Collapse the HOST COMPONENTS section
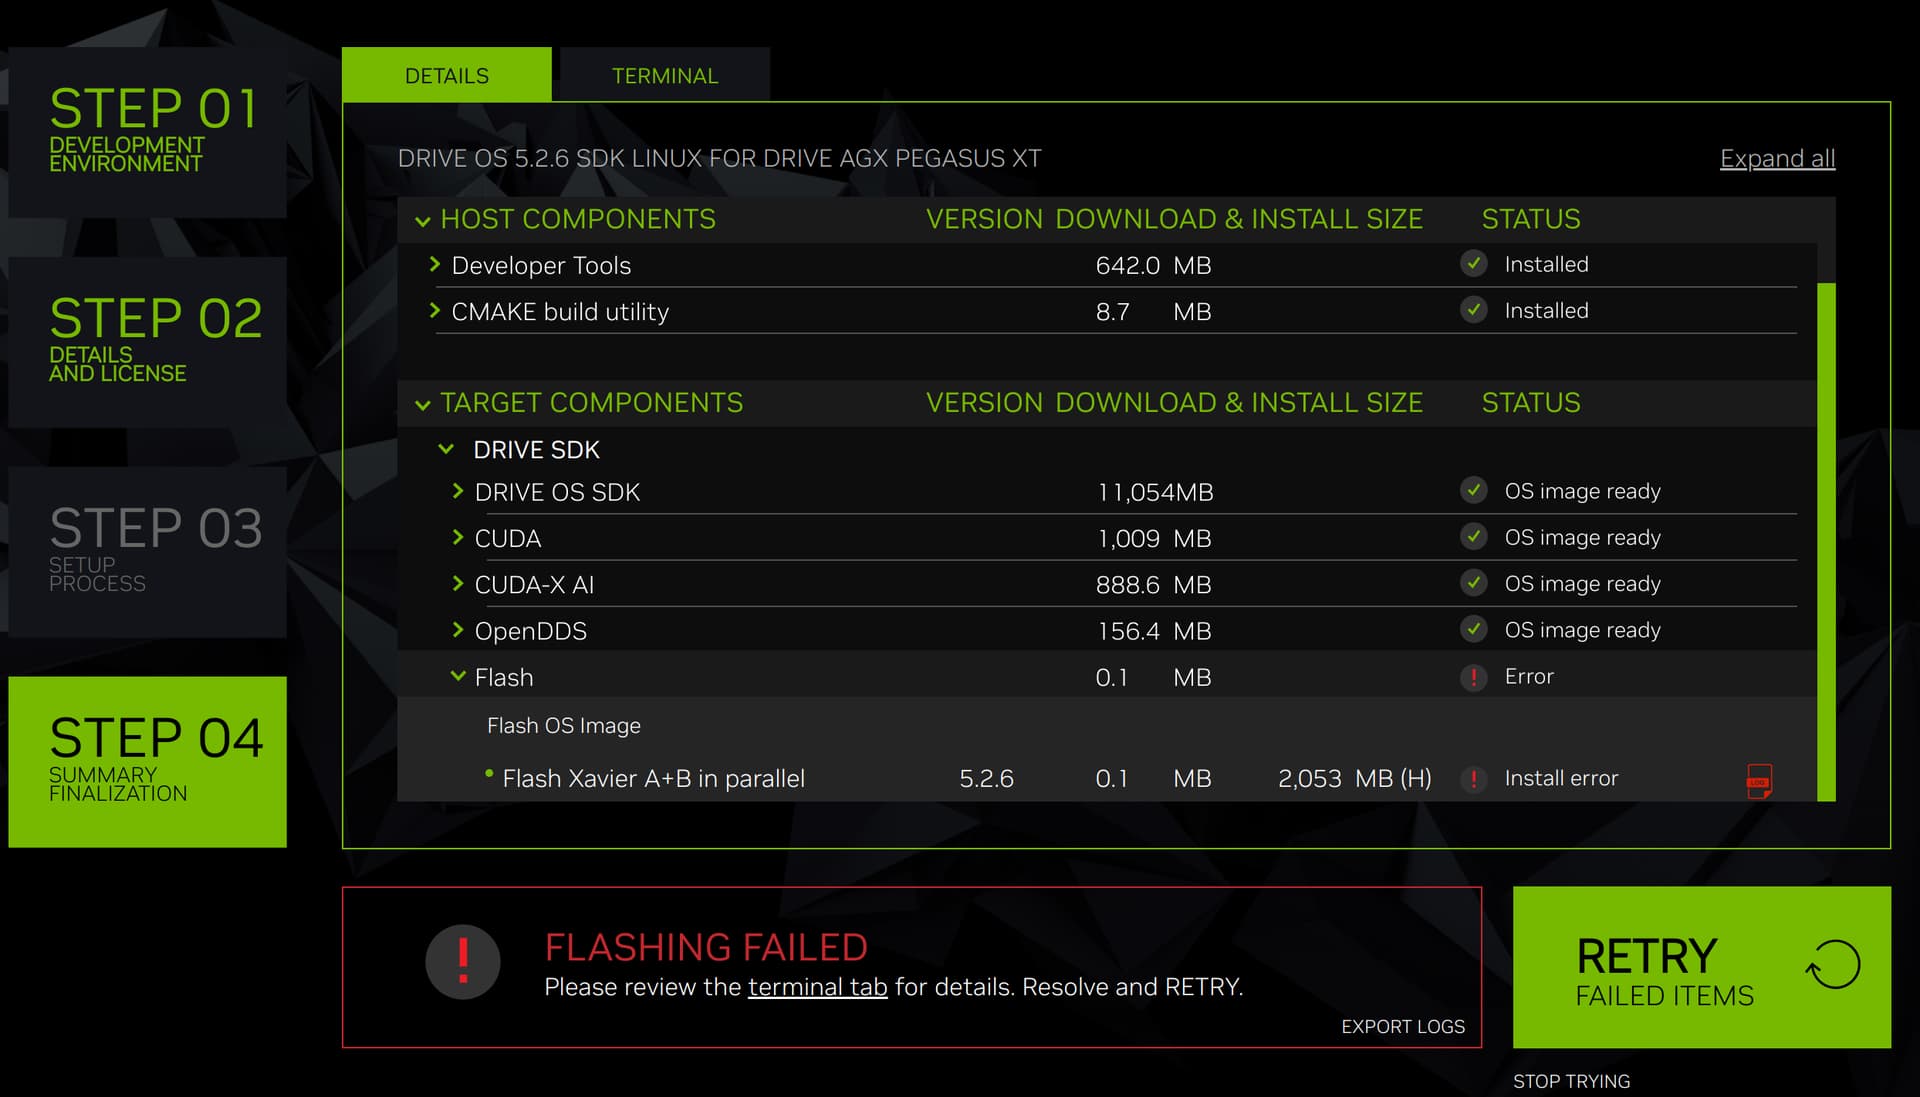This screenshot has width=1920, height=1097. pos(423,221)
